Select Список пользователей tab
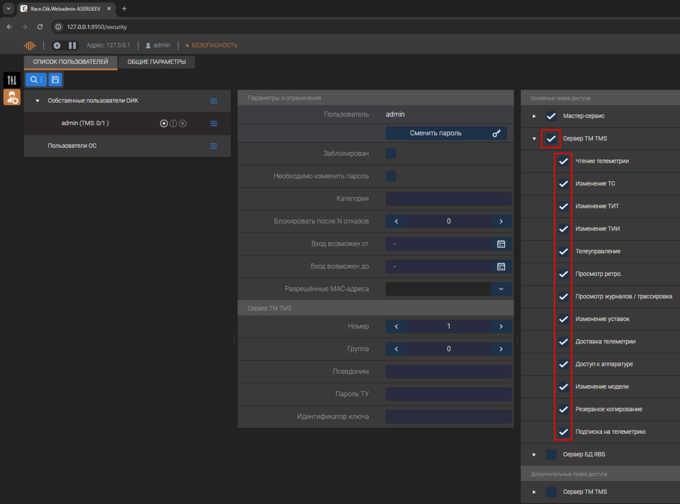Image resolution: width=680 pixels, height=504 pixels. pyautogui.click(x=70, y=62)
